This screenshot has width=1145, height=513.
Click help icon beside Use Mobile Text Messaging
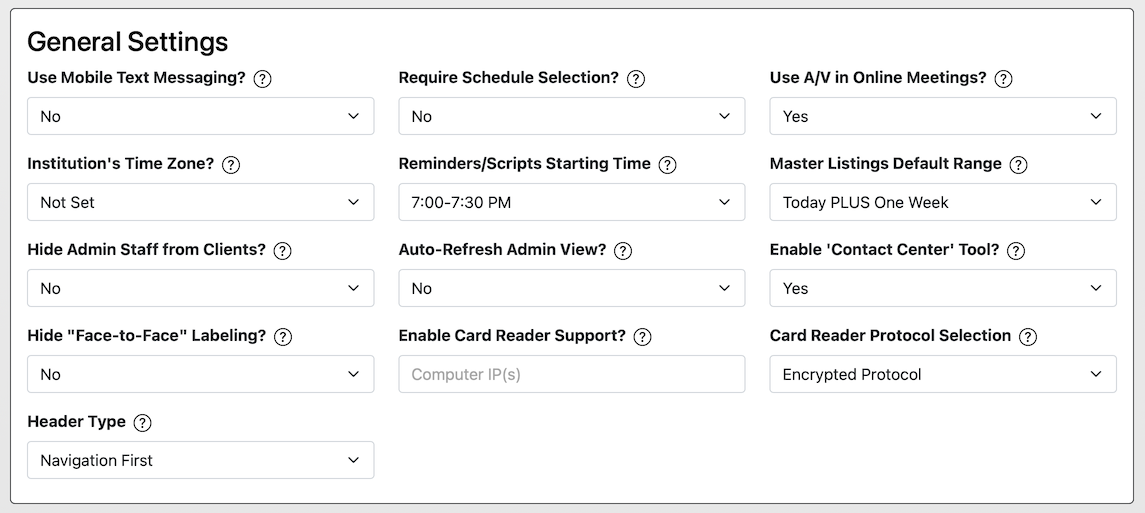pyautogui.click(x=263, y=79)
